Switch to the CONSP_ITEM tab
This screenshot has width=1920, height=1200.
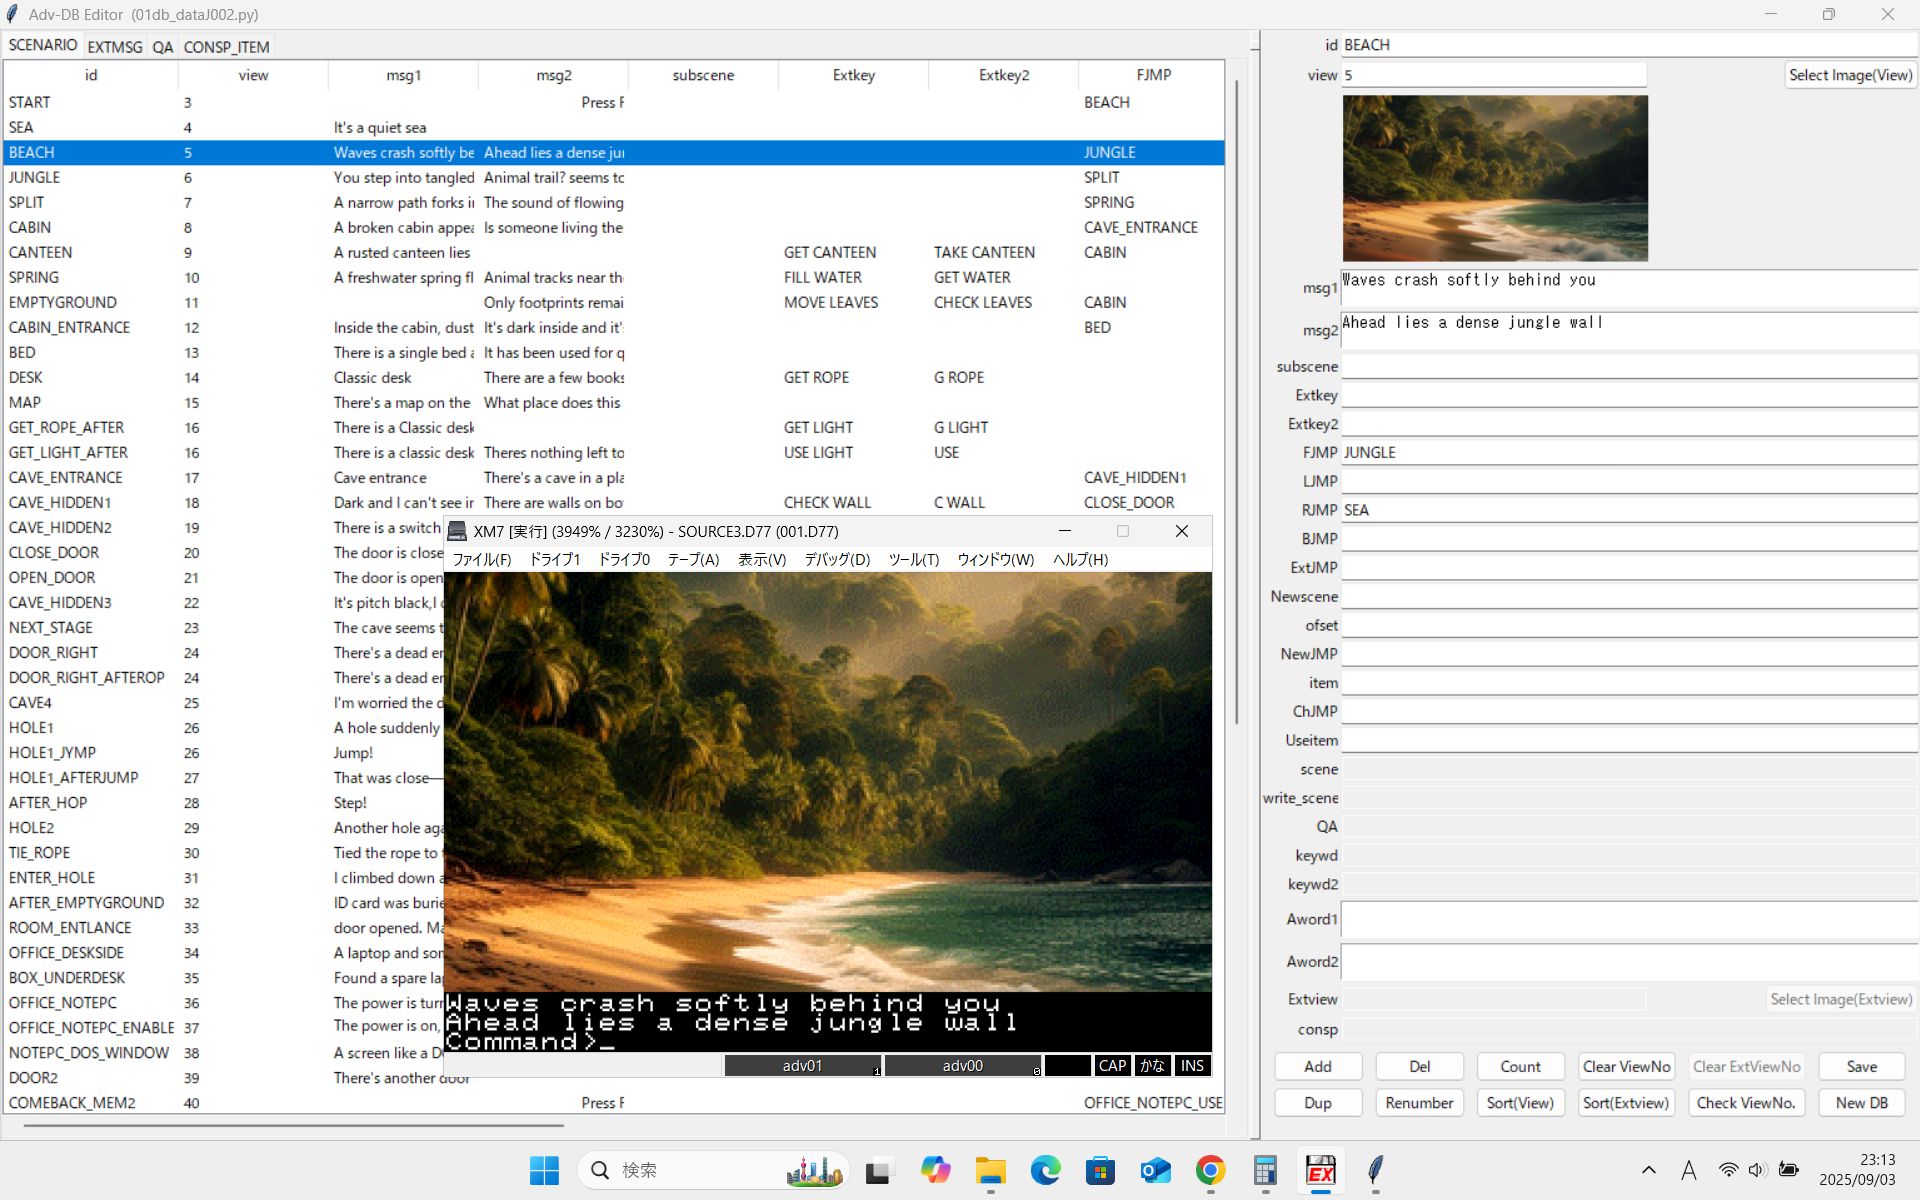coord(226,47)
